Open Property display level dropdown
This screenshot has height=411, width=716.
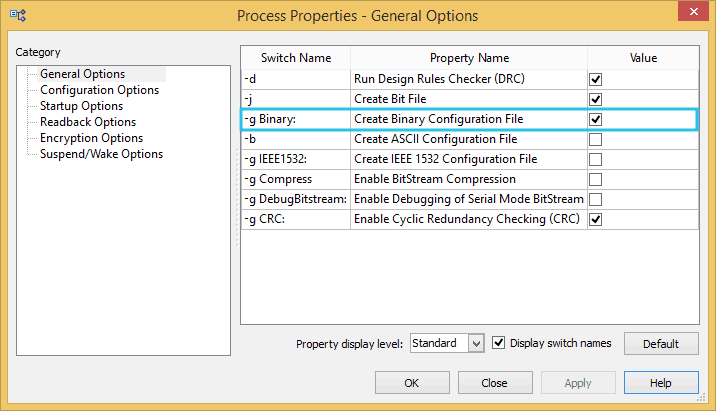(x=476, y=343)
